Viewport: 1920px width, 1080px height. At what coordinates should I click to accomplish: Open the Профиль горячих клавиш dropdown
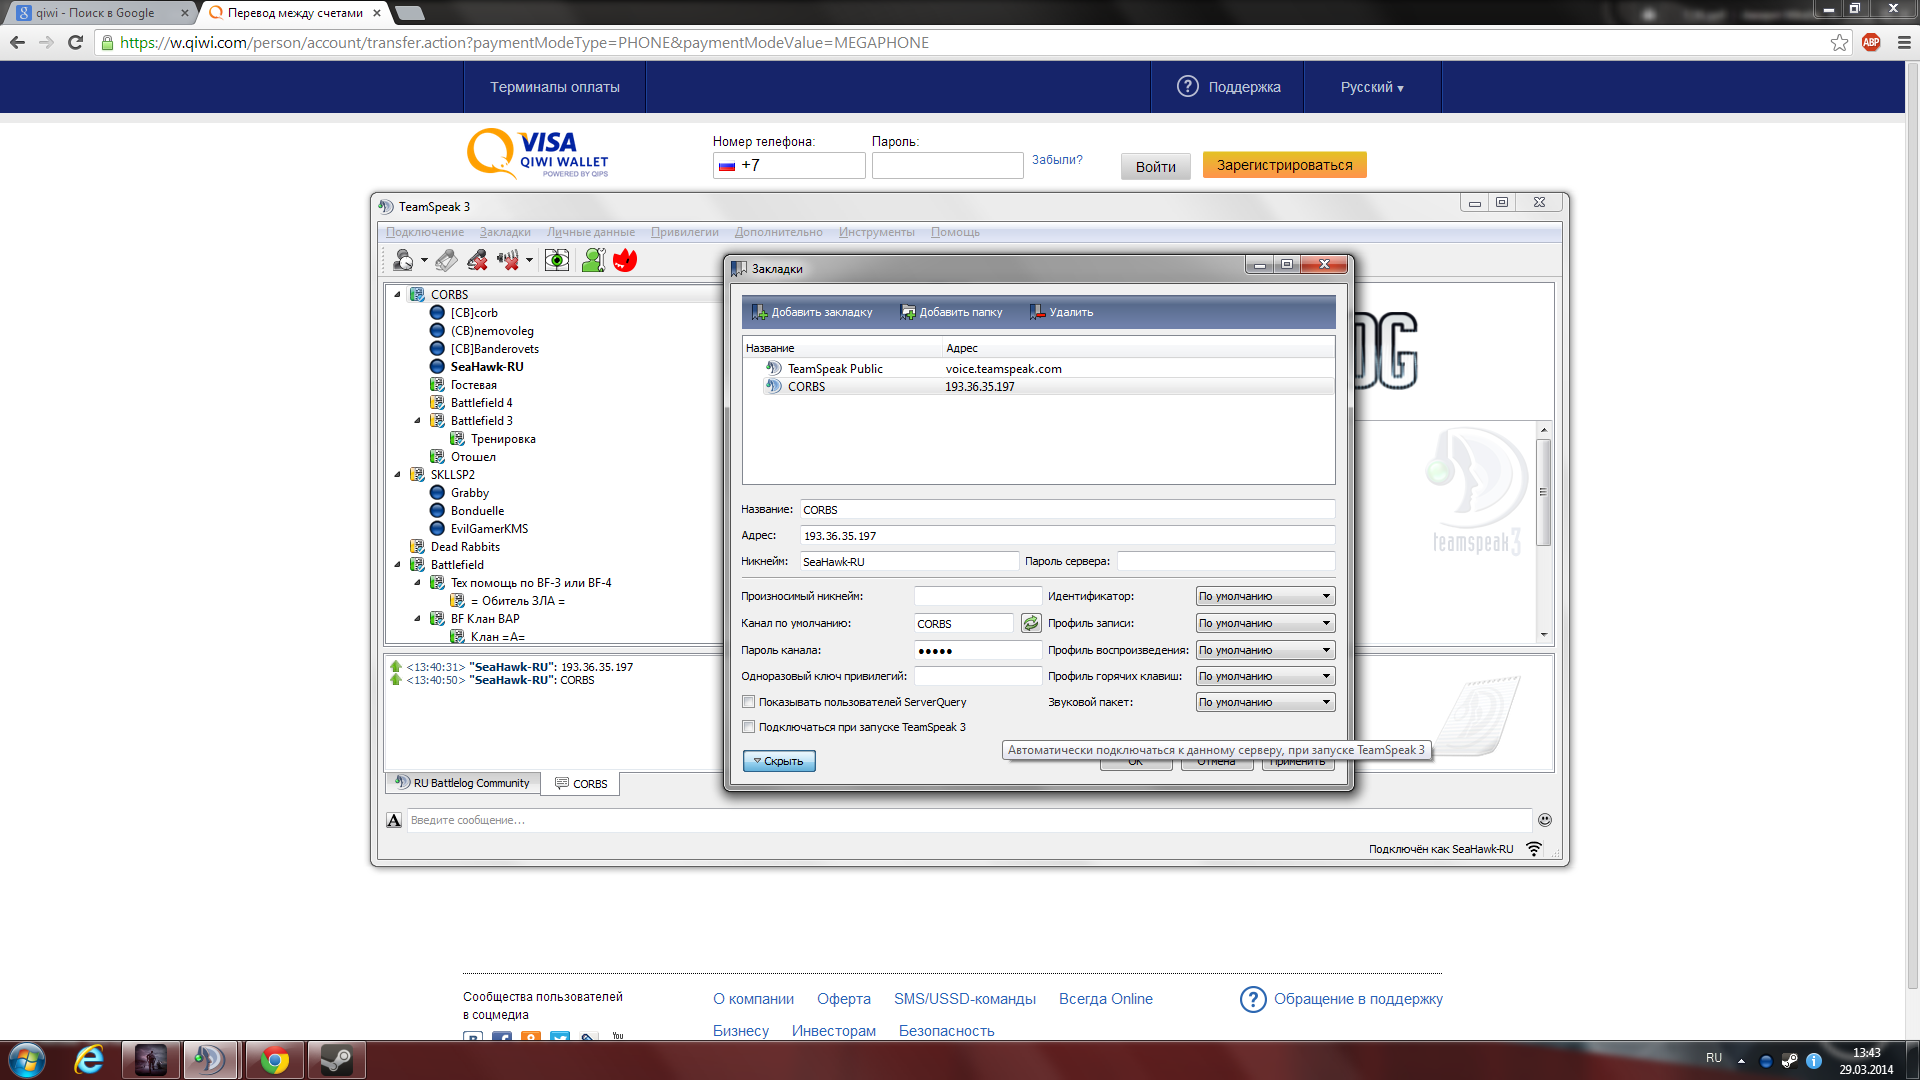coord(1265,676)
